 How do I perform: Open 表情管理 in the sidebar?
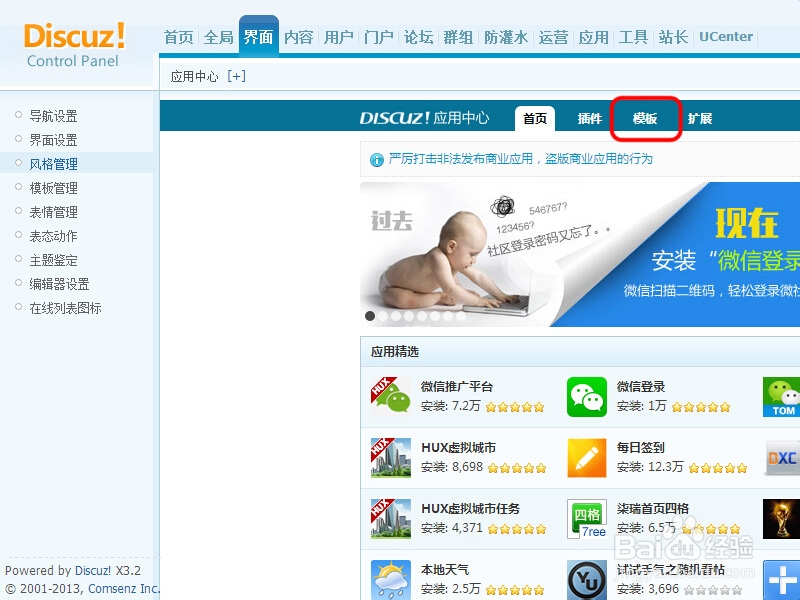click(54, 212)
